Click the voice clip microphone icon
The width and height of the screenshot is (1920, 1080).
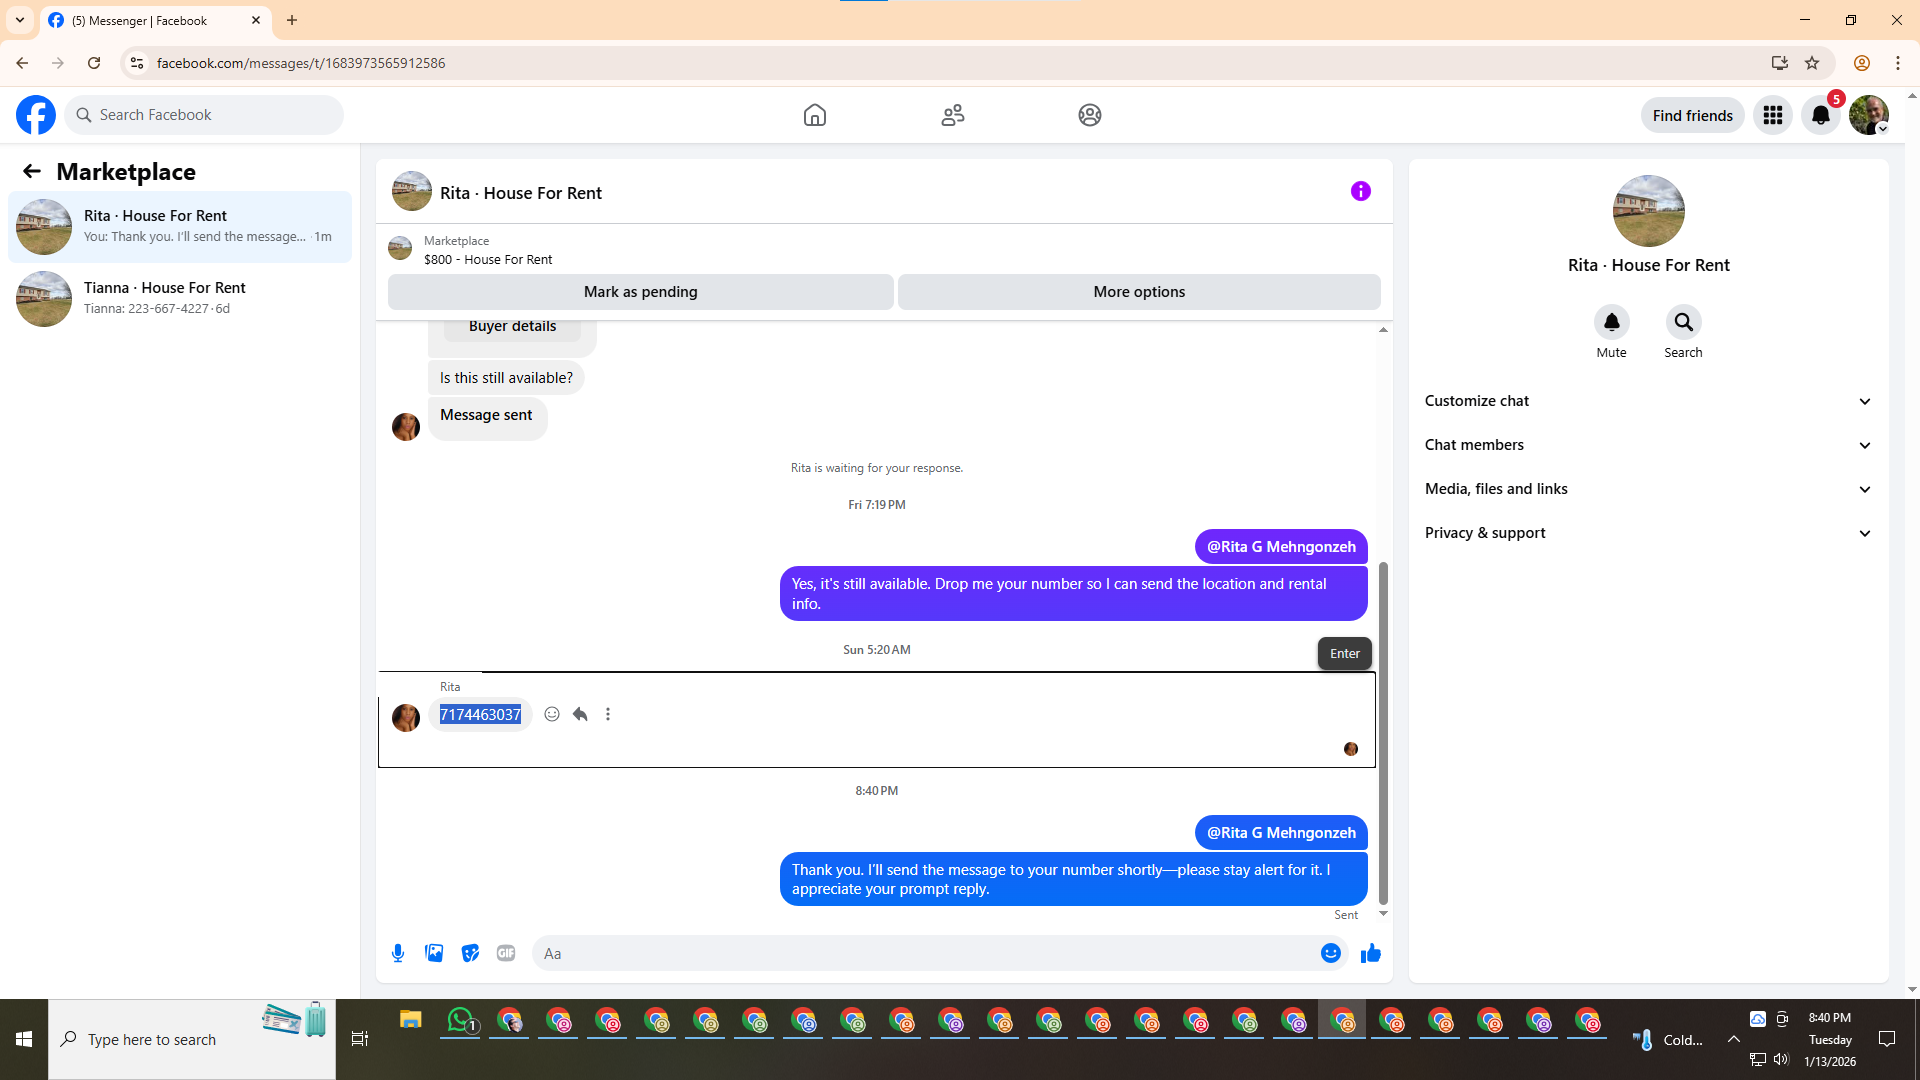pos(398,953)
